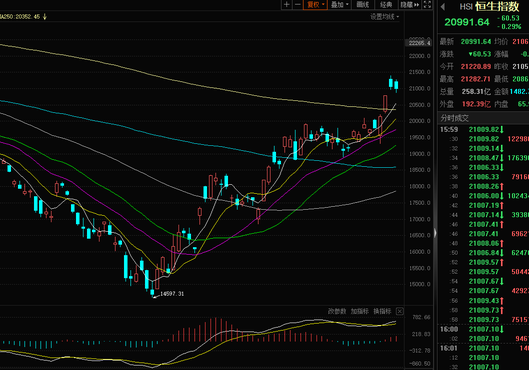Click the 涨跌 ▼60.53 value
This screenshot has width=529, height=370.
(x=479, y=54)
